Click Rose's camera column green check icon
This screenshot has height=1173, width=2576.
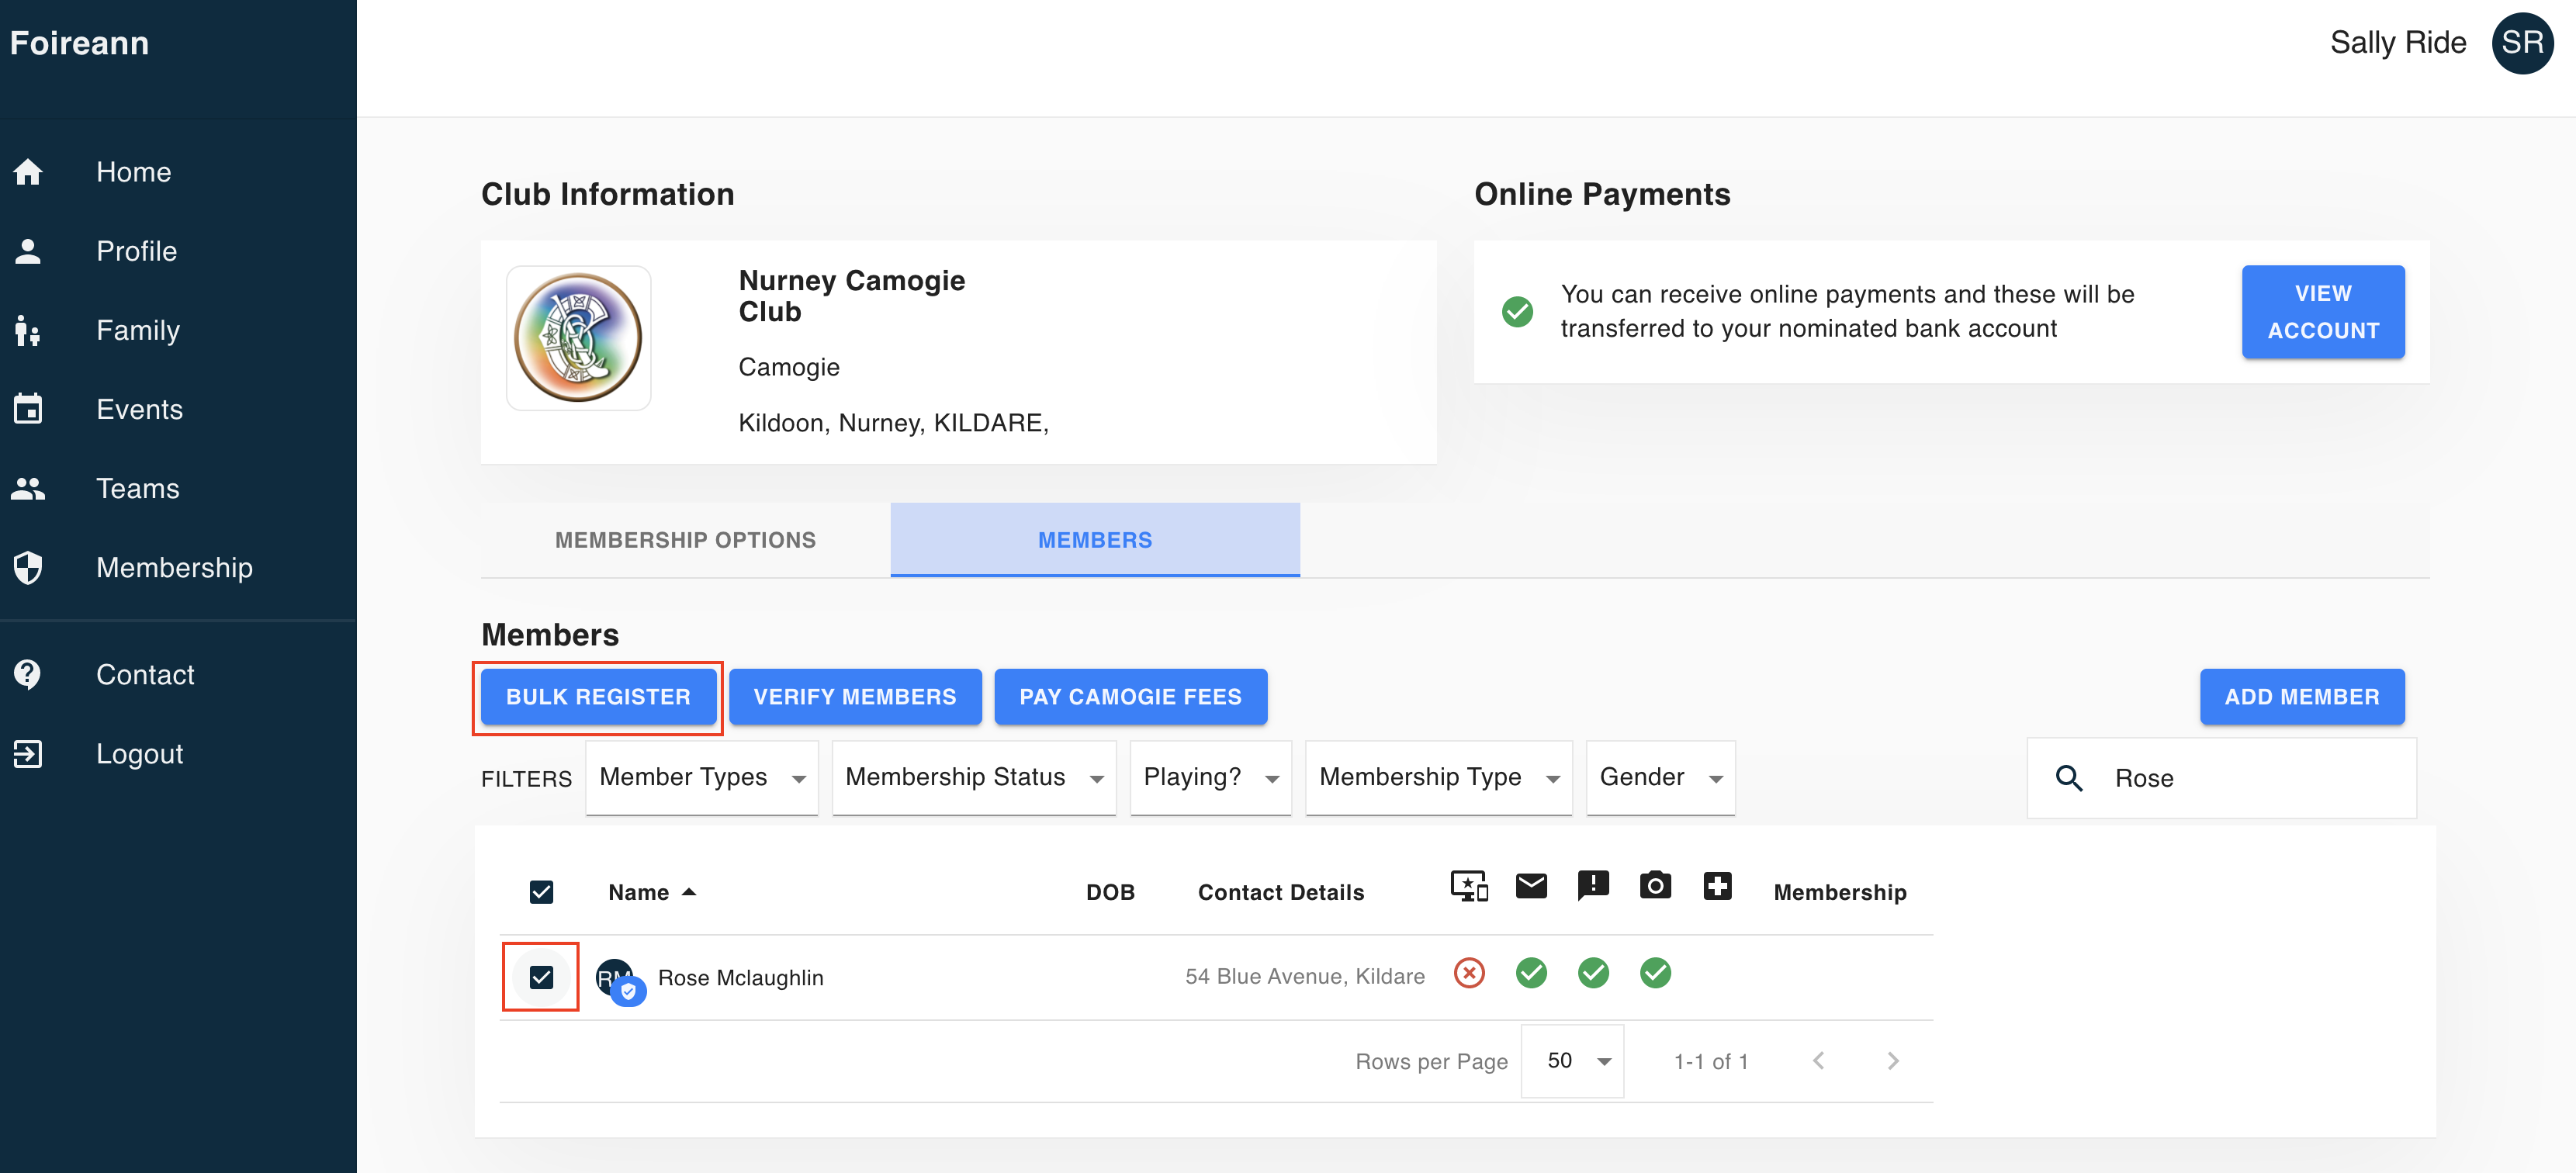coord(1655,973)
